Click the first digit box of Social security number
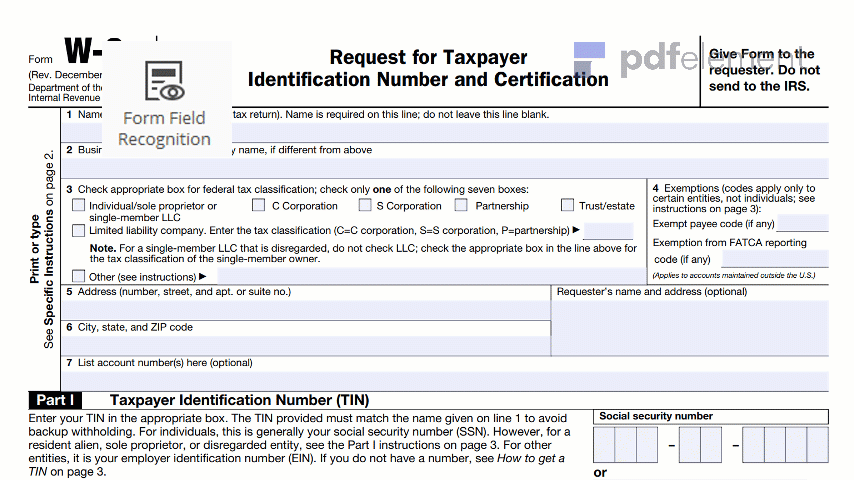The height and width of the screenshot is (480, 854). [604, 445]
